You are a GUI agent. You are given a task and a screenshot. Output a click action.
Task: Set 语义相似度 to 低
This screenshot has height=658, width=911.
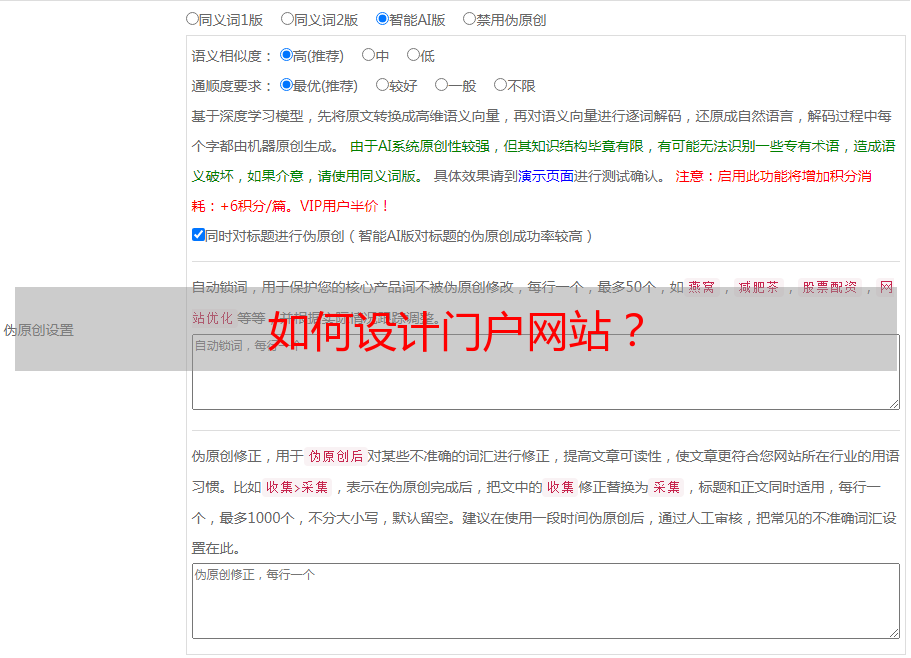click(x=413, y=55)
